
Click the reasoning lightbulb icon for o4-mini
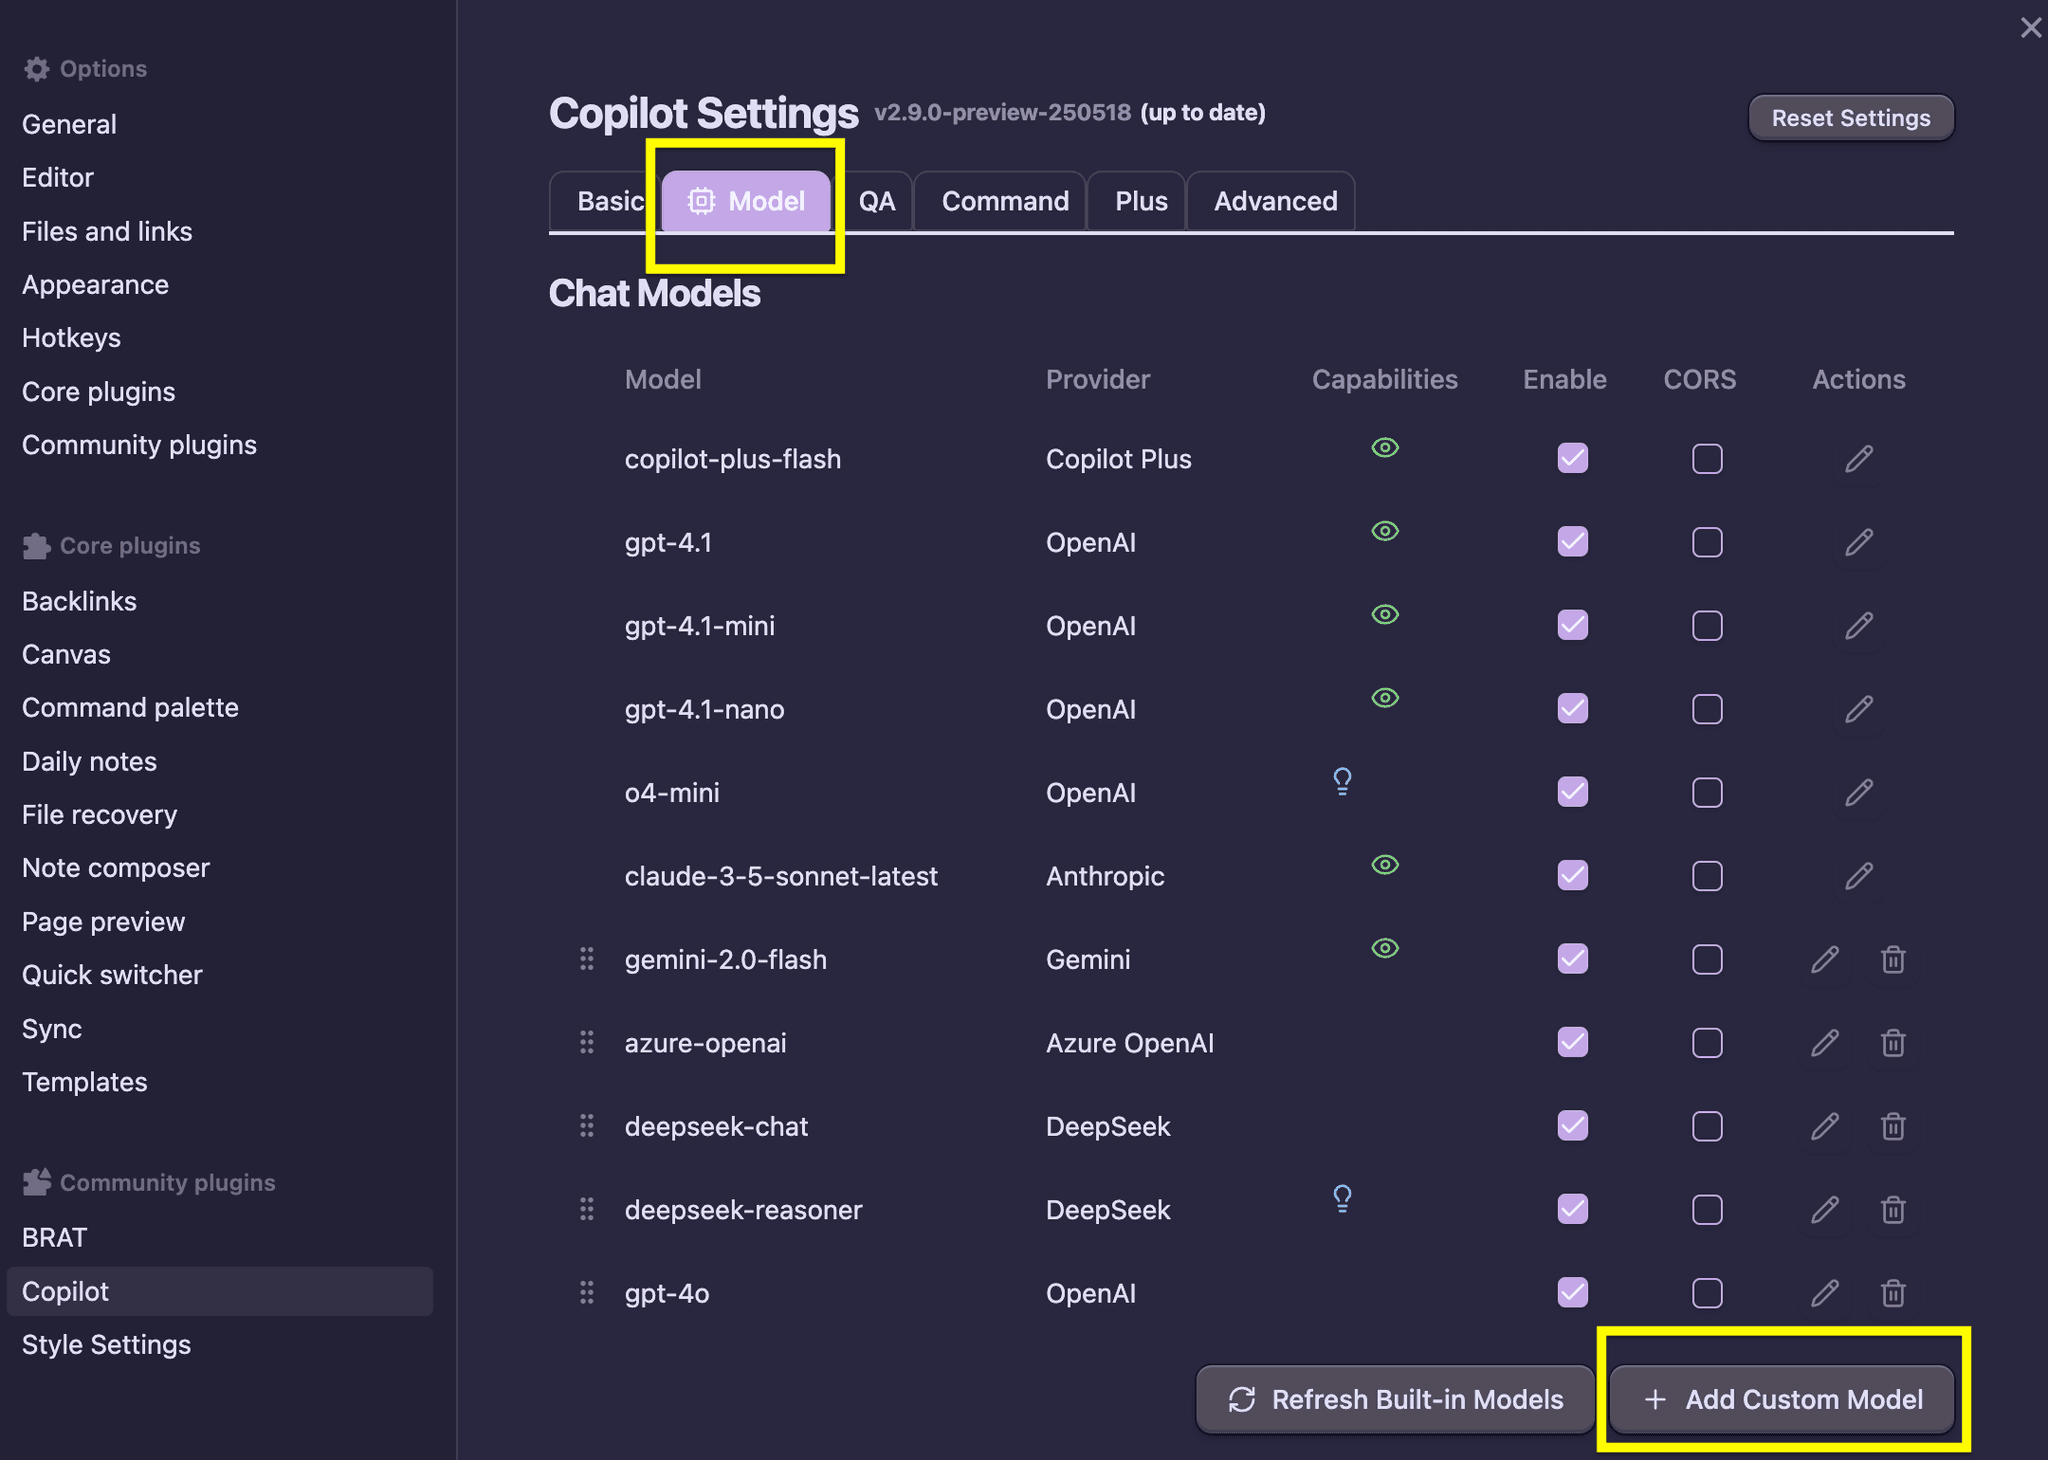(x=1341, y=781)
